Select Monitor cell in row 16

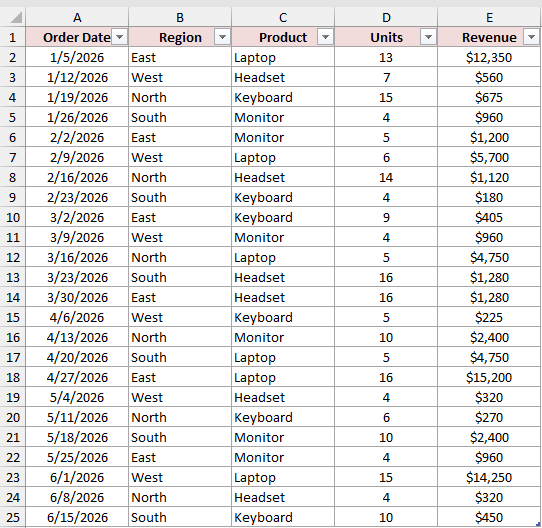point(283,337)
